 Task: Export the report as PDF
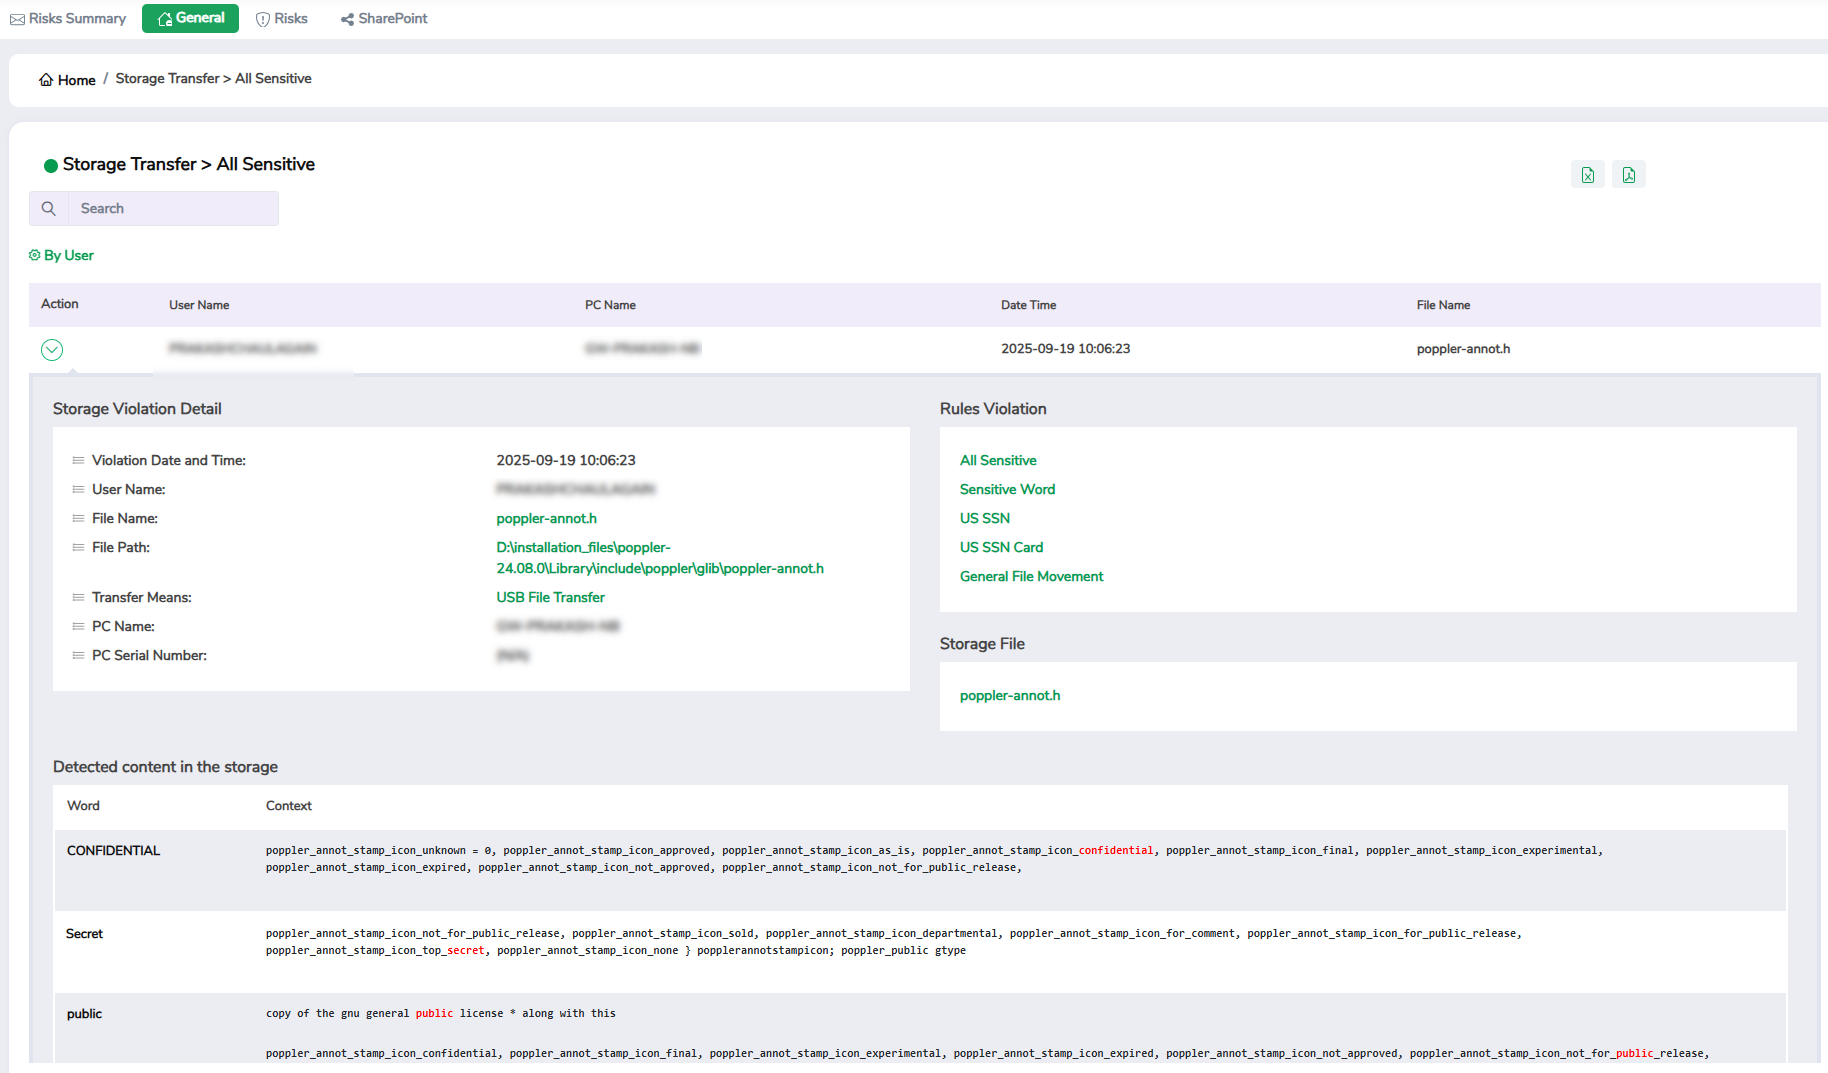click(1628, 175)
